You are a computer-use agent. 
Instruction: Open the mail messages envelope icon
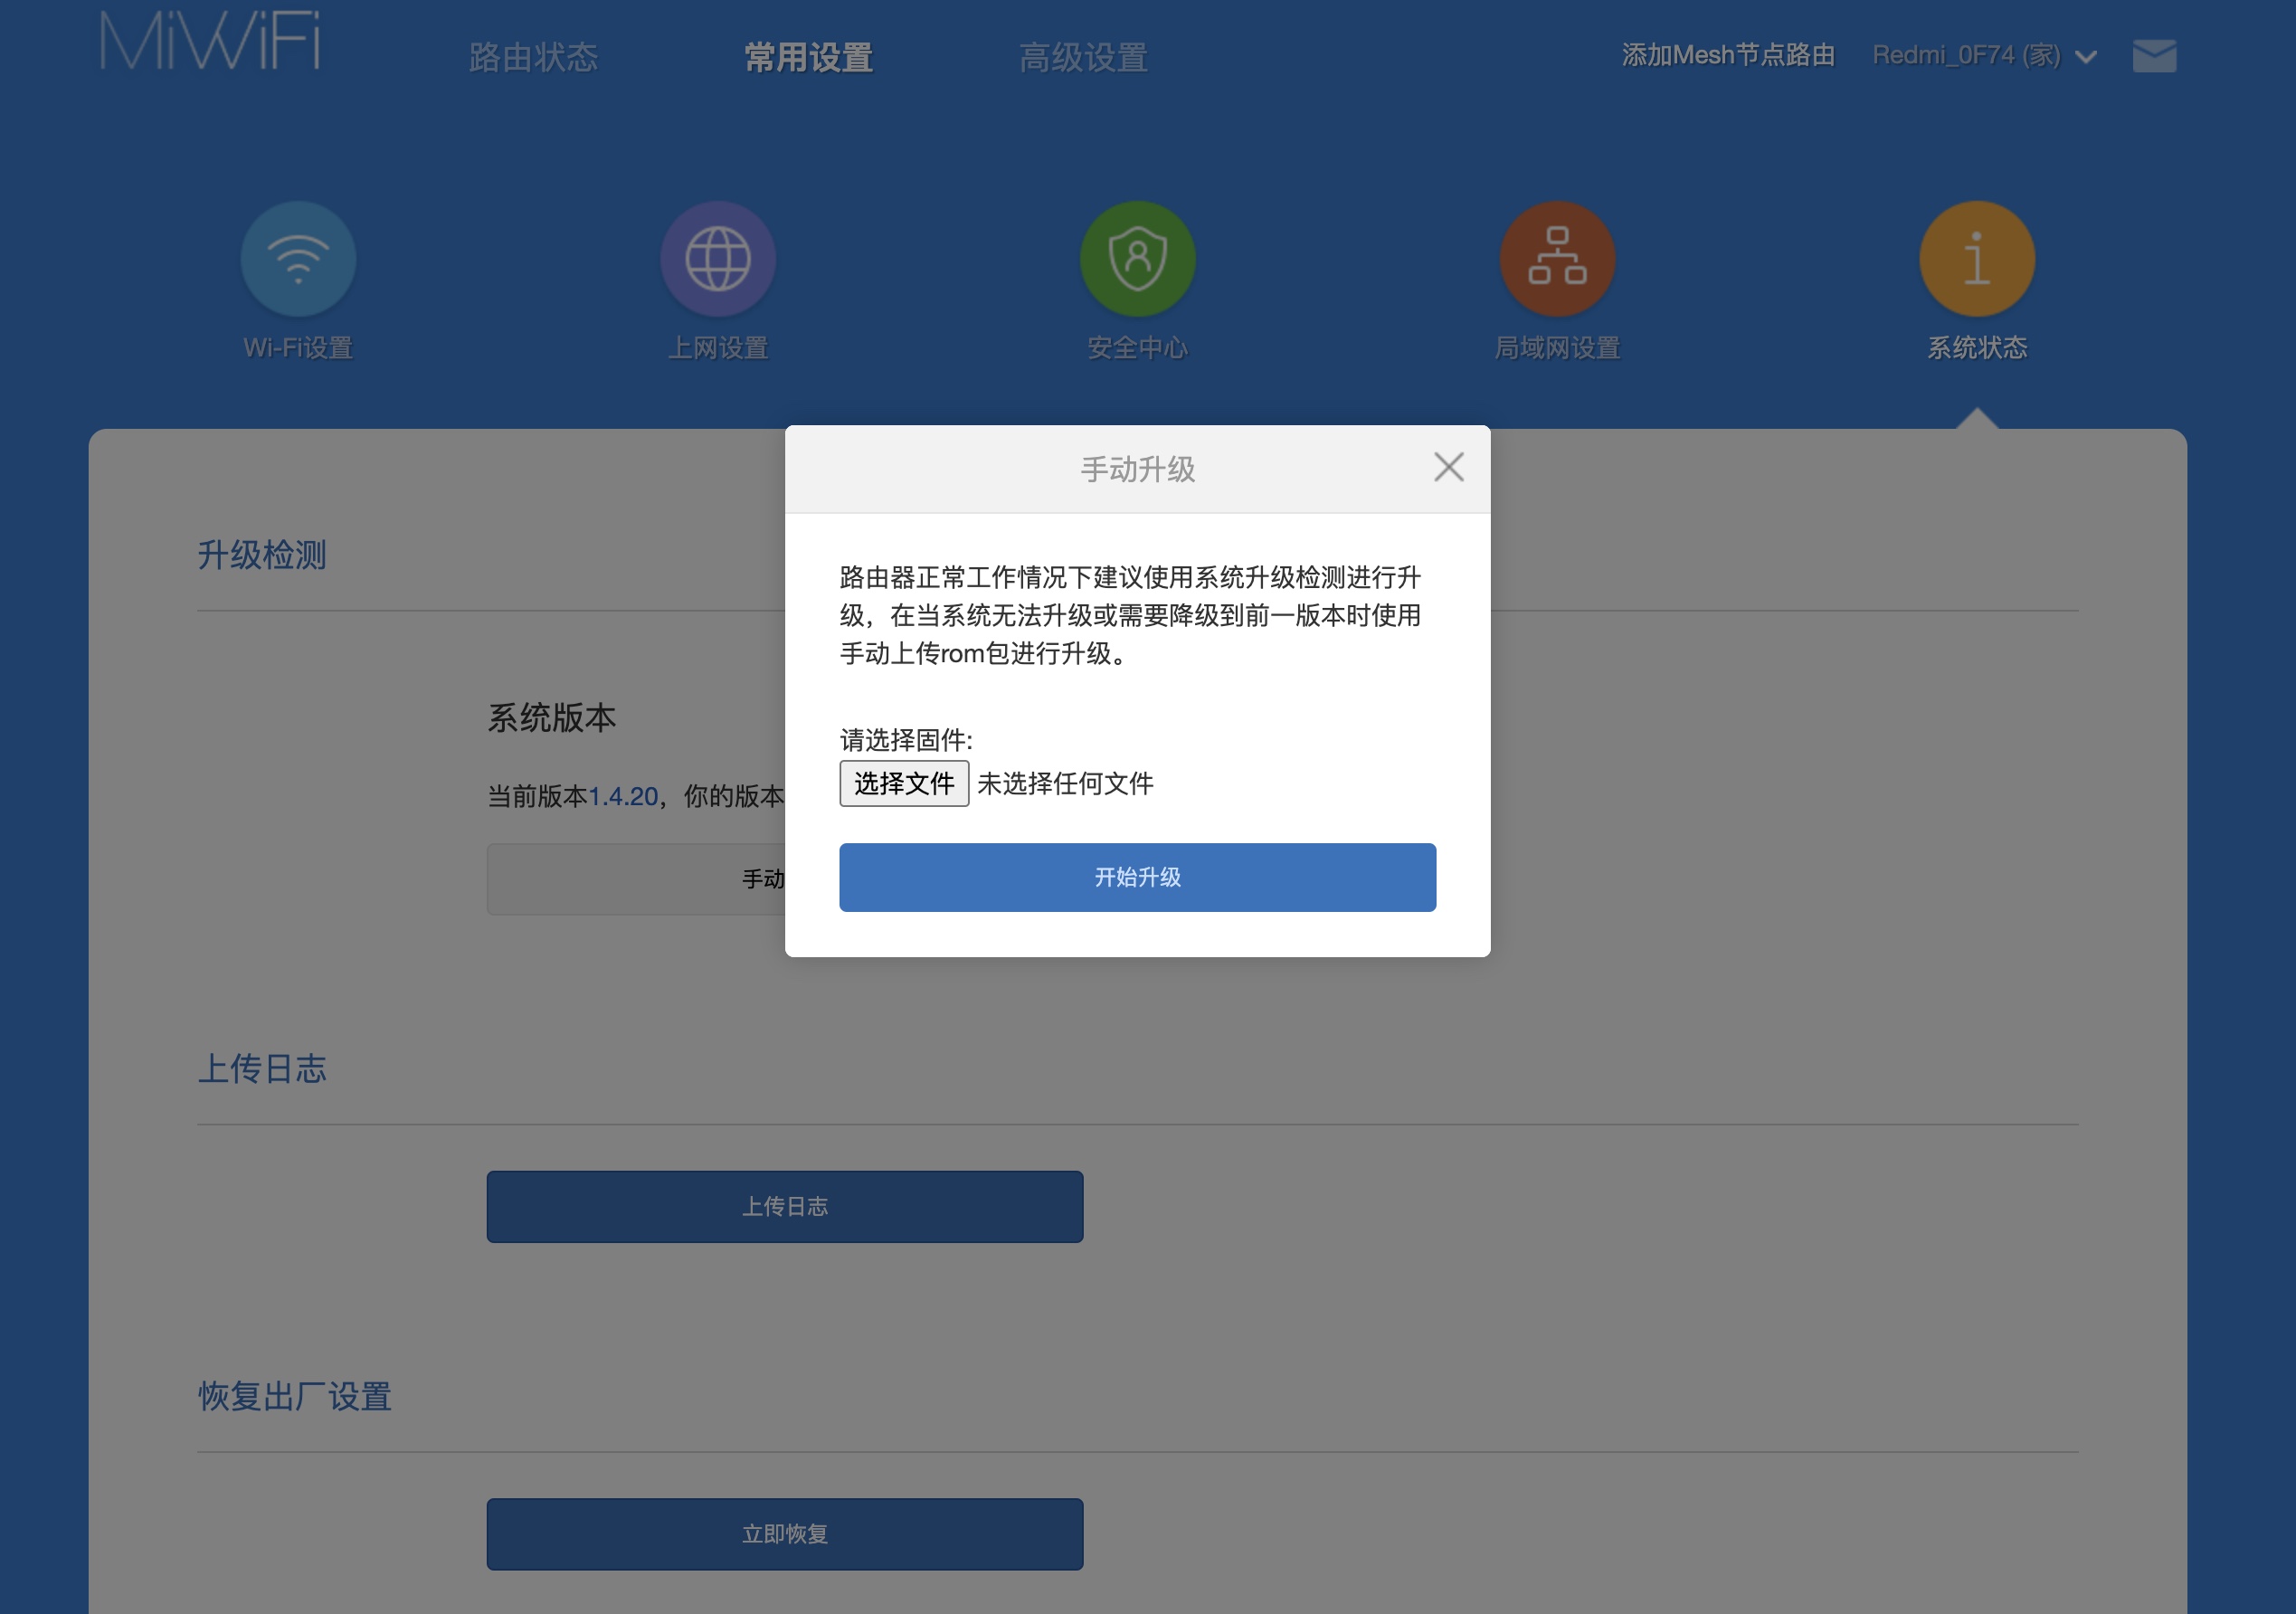click(2153, 56)
